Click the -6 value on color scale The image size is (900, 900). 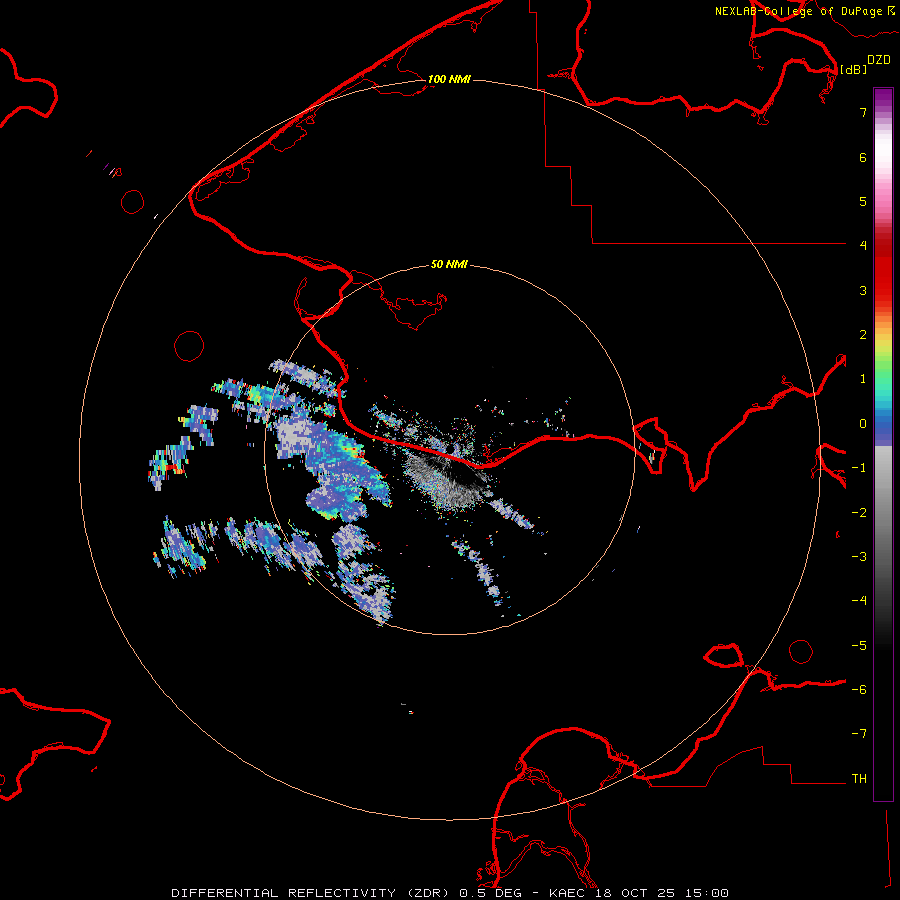coord(859,690)
